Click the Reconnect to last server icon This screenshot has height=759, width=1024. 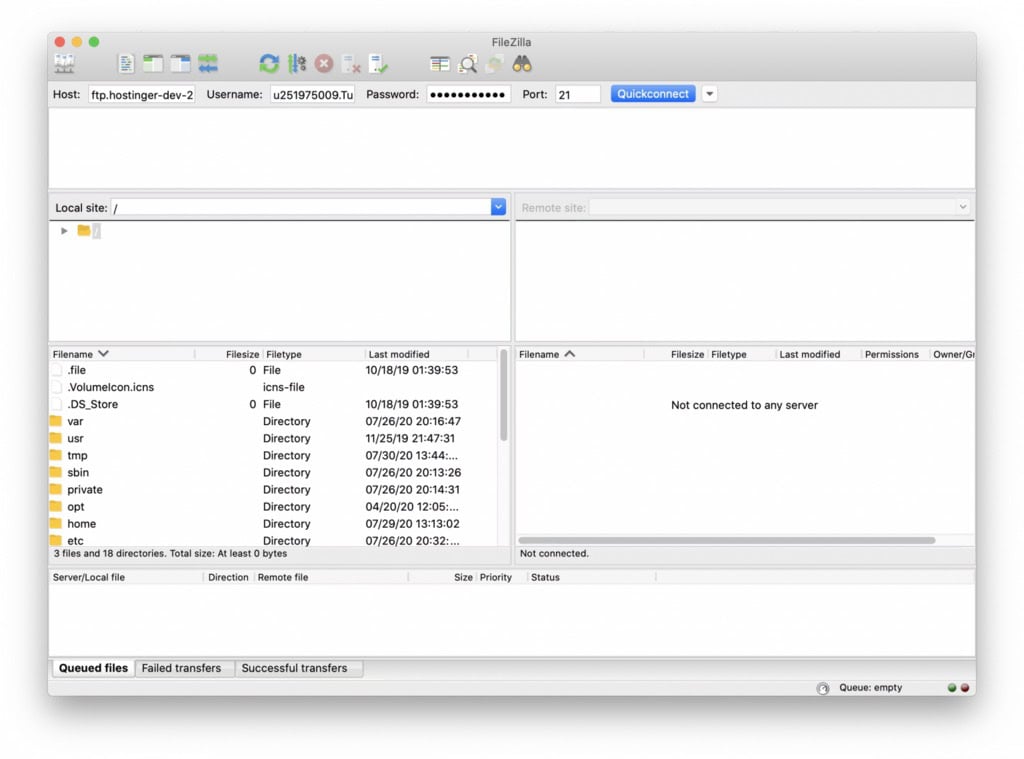tap(378, 64)
